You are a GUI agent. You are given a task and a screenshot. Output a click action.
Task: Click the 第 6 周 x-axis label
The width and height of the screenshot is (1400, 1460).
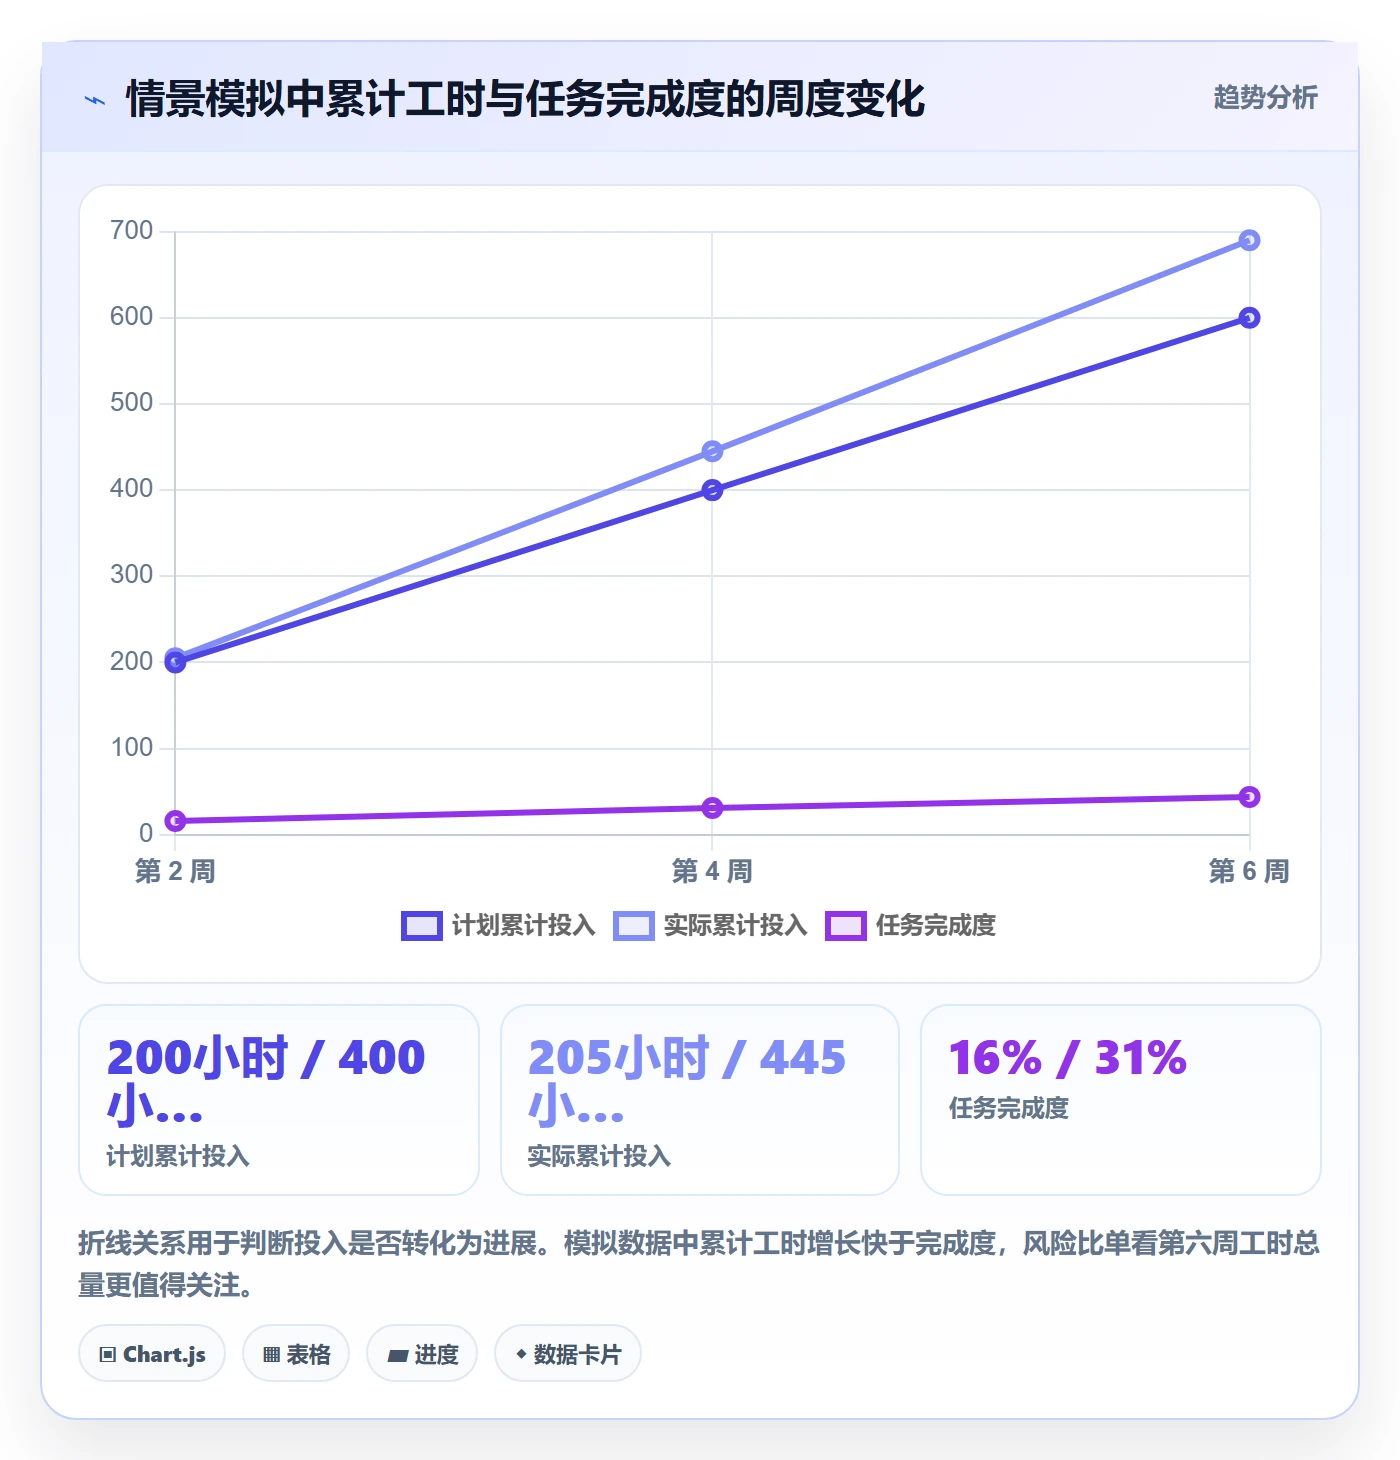pyautogui.click(x=1249, y=871)
